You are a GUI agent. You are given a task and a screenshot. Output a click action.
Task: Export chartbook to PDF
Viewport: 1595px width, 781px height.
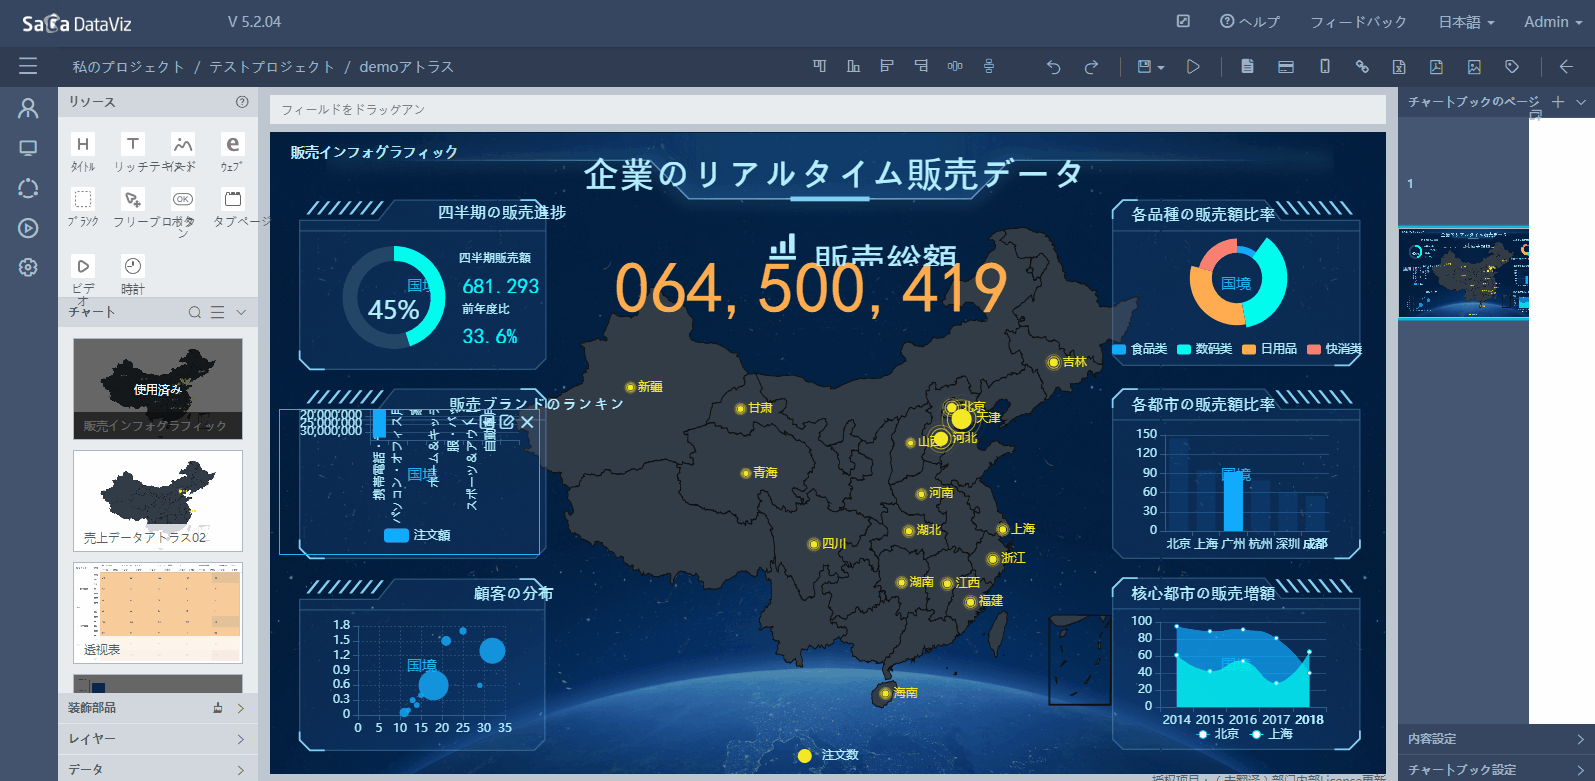[x=1436, y=66]
